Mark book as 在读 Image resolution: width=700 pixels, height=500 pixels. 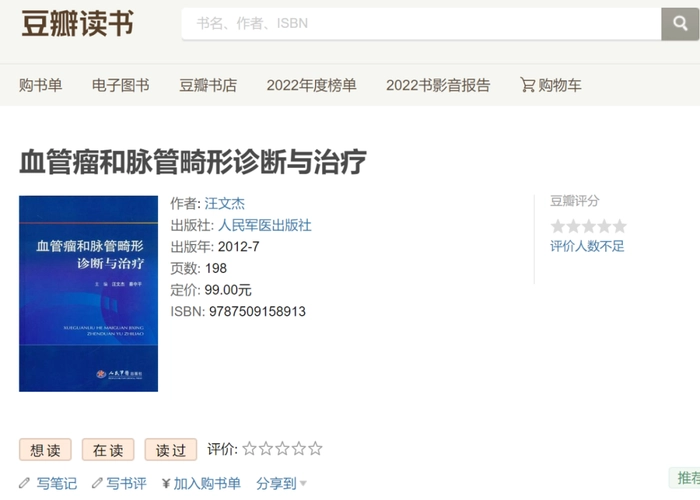tap(108, 450)
